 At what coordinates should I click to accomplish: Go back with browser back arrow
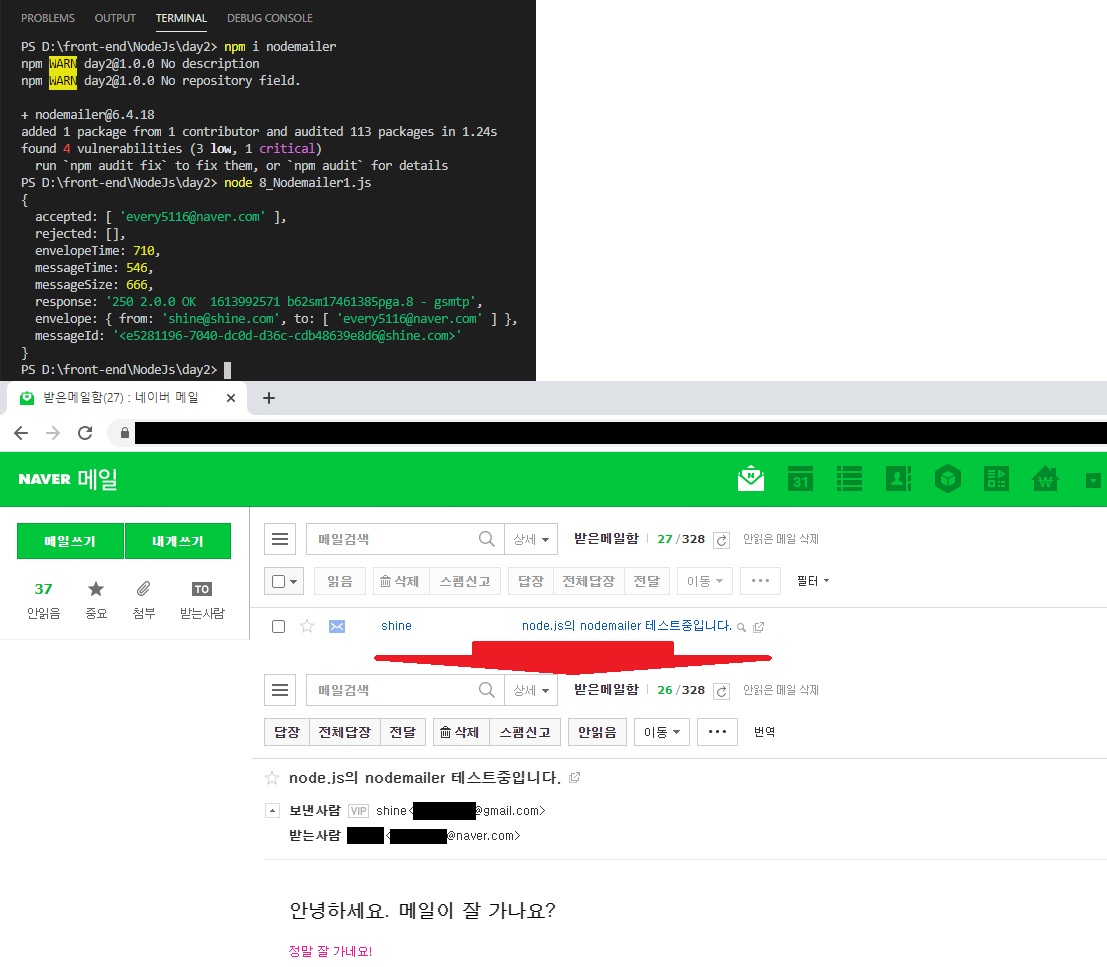click(21, 433)
